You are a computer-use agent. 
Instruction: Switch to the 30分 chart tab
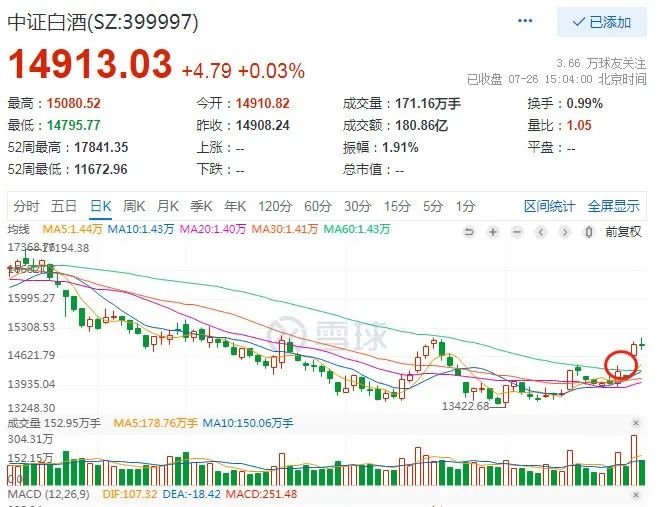pyautogui.click(x=358, y=206)
